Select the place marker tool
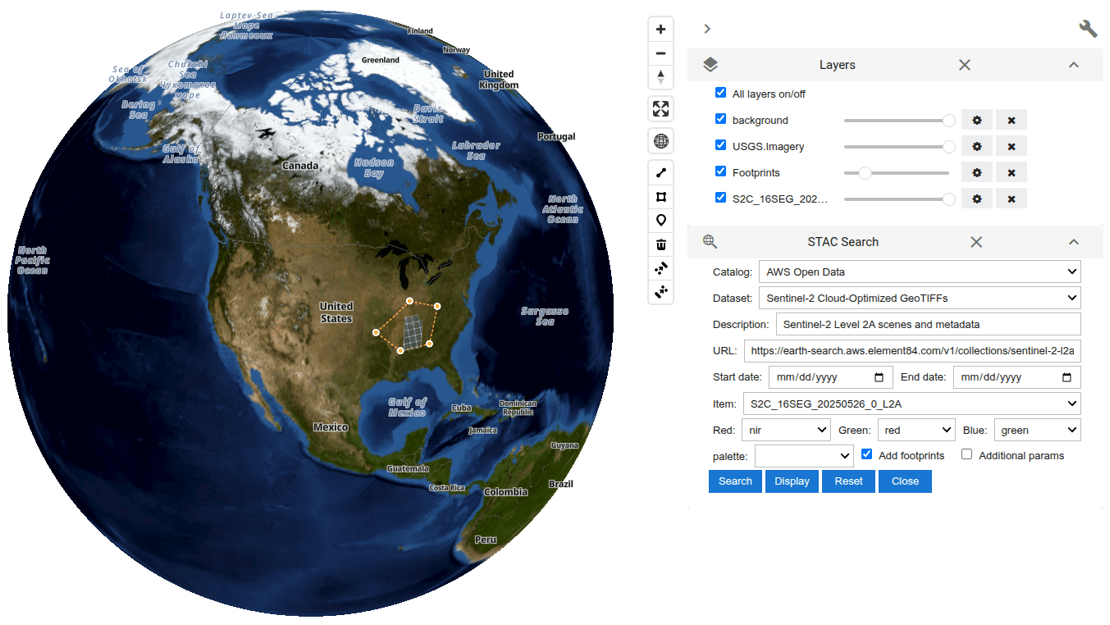This screenshot has height=625, width=1110. coord(661,221)
